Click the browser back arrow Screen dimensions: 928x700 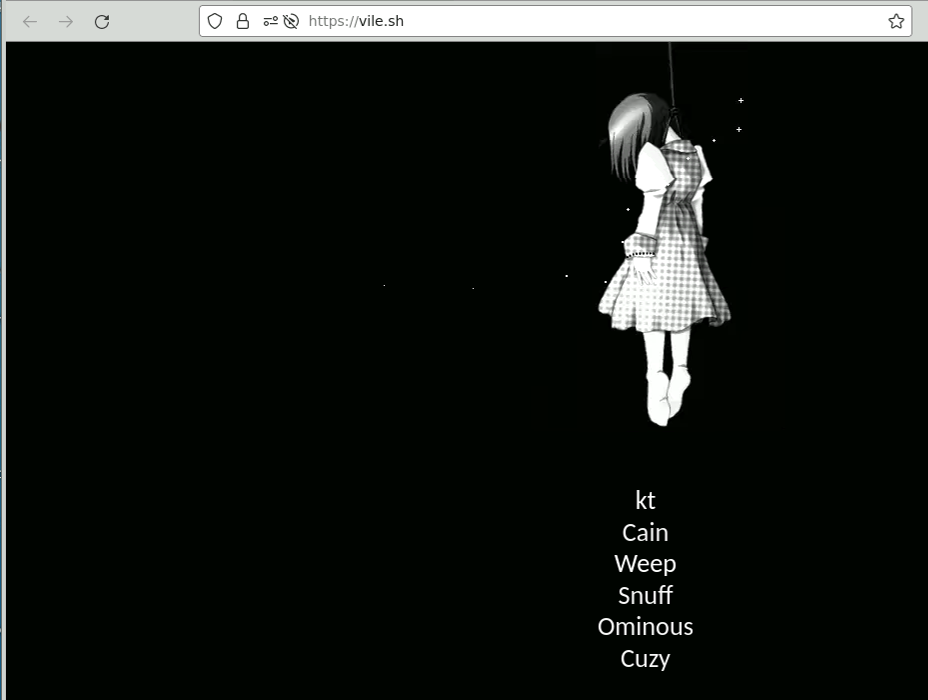click(x=30, y=21)
